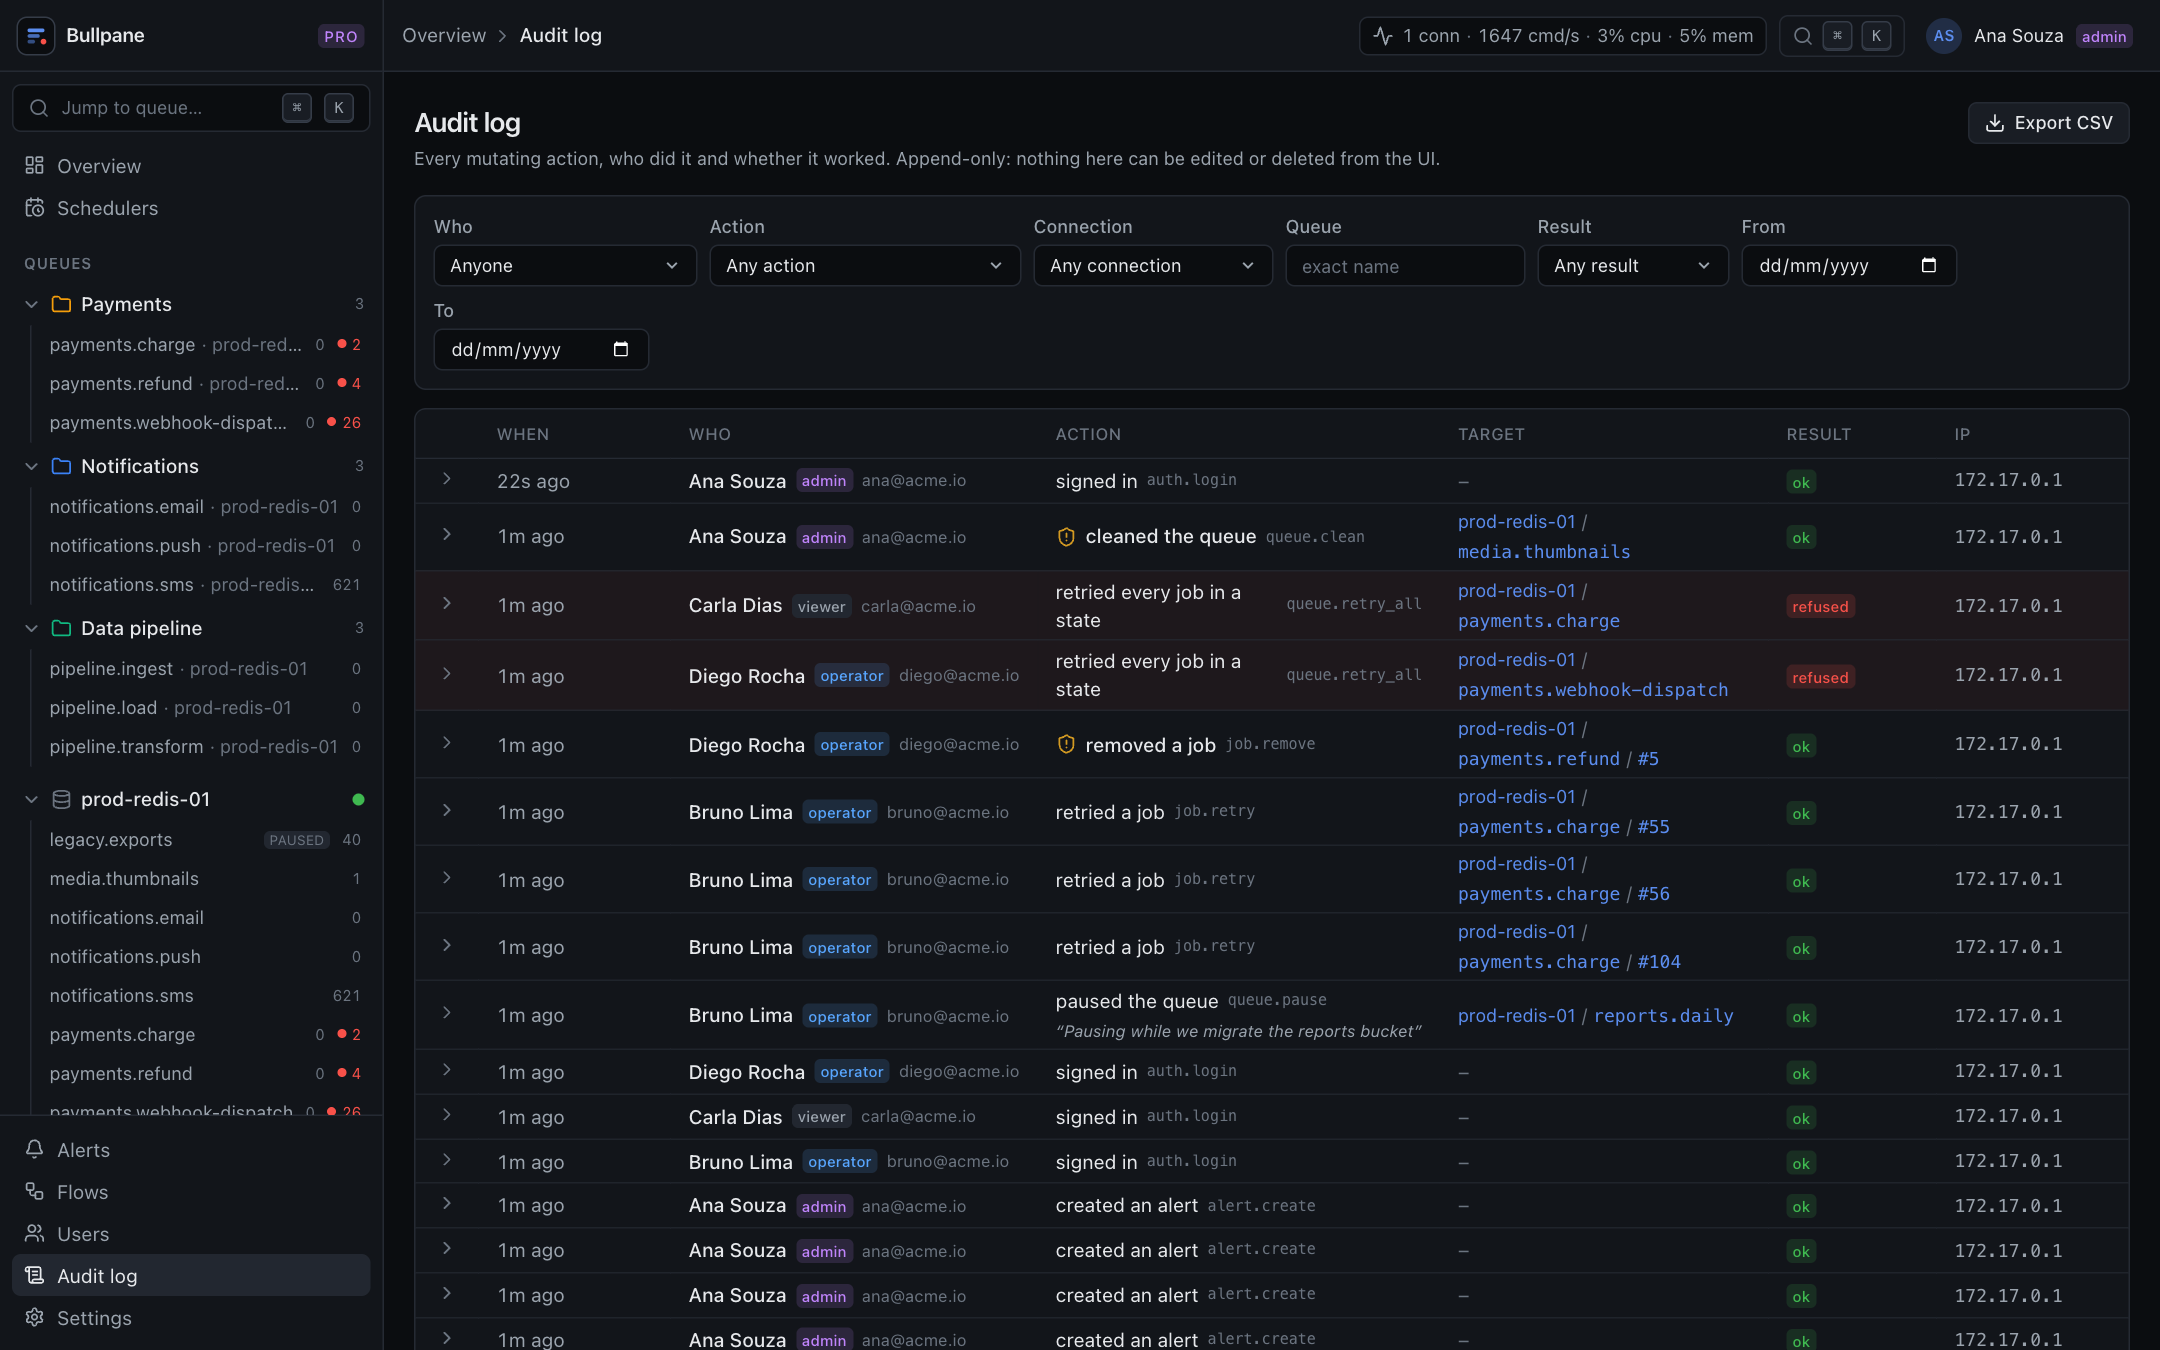Select notifications.sms under prod-redis-01
Image resolution: width=2160 pixels, height=1350 pixels.
coord(204,996)
